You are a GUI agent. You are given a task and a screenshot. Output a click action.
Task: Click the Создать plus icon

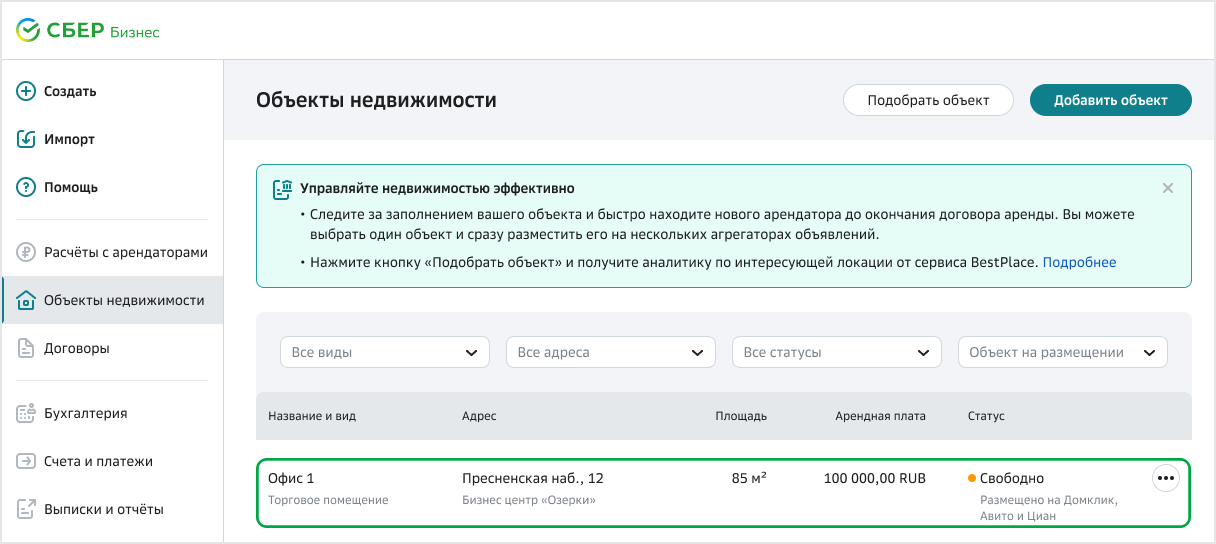[27, 91]
